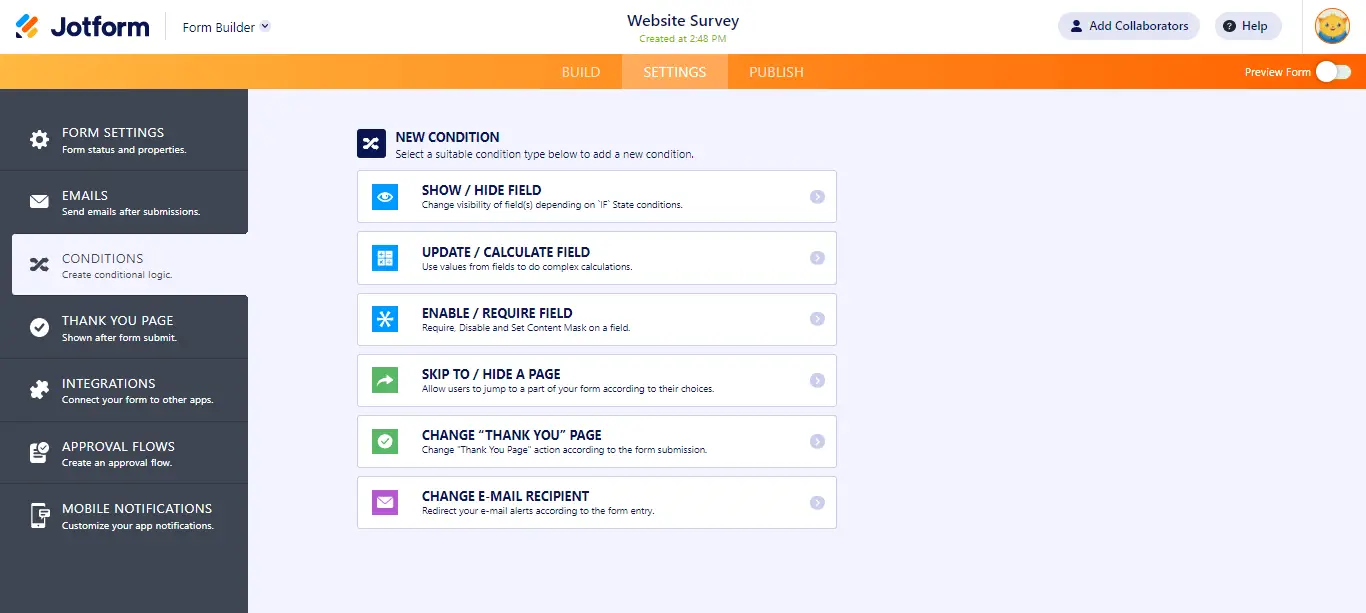This screenshot has height=613, width=1366.
Task: Click the person icon in Add Collaborators
Action: 1075,26
